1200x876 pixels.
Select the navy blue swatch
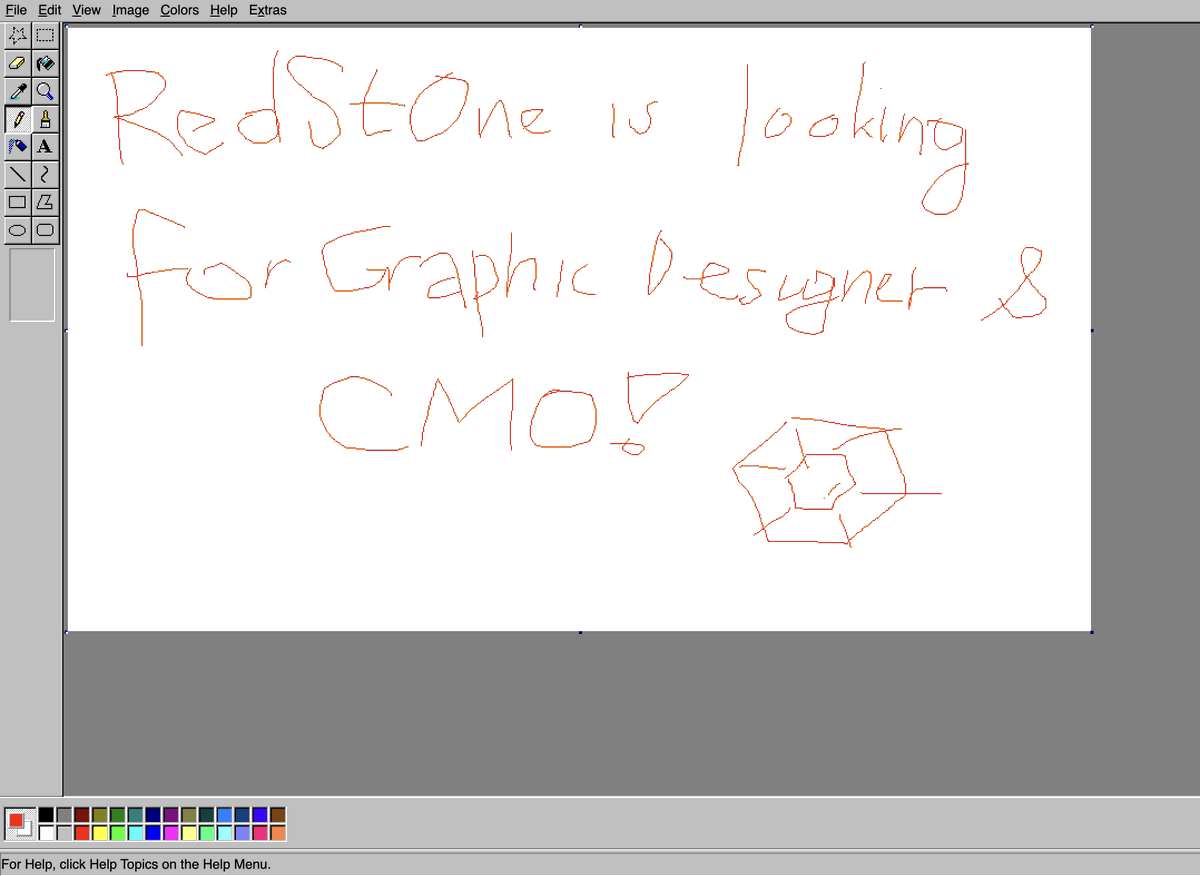click(154, 815)
